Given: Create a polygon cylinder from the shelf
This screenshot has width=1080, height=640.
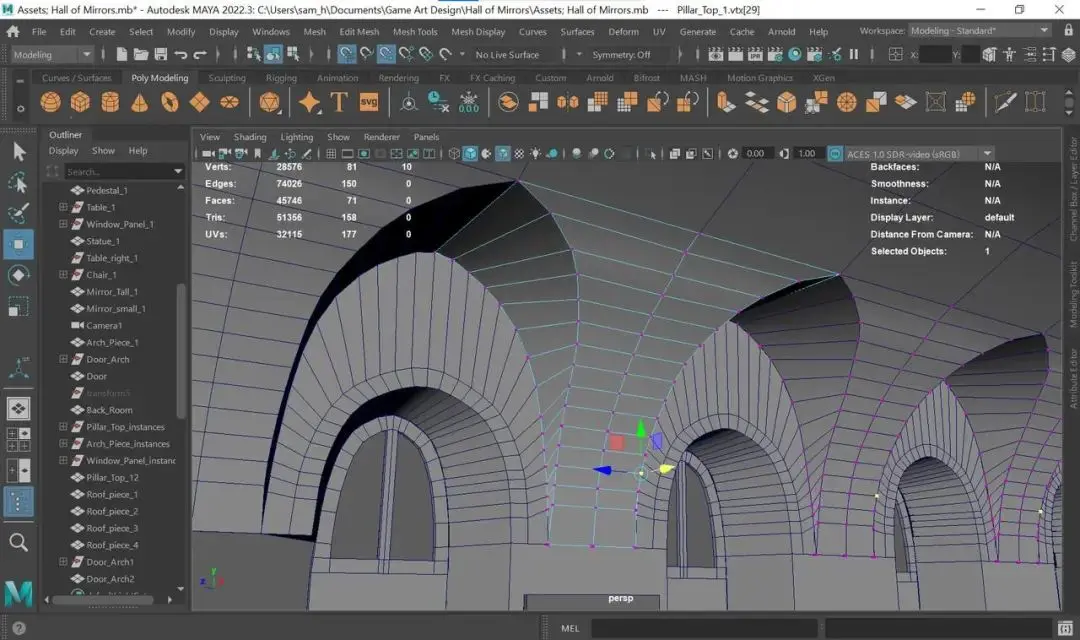Looking at the screenshot, I should 110,103.
